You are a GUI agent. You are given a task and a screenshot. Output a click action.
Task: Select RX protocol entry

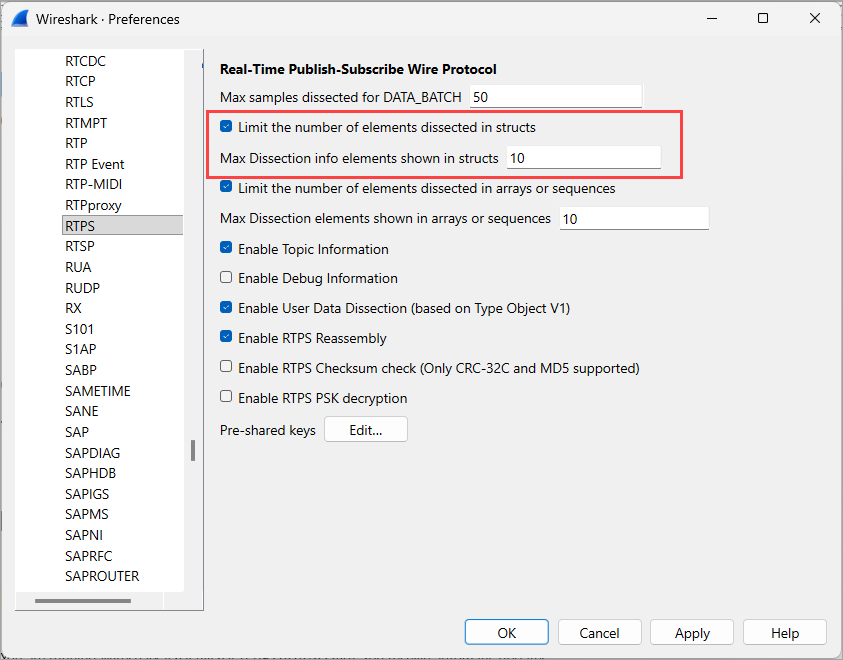coord(73,309)
